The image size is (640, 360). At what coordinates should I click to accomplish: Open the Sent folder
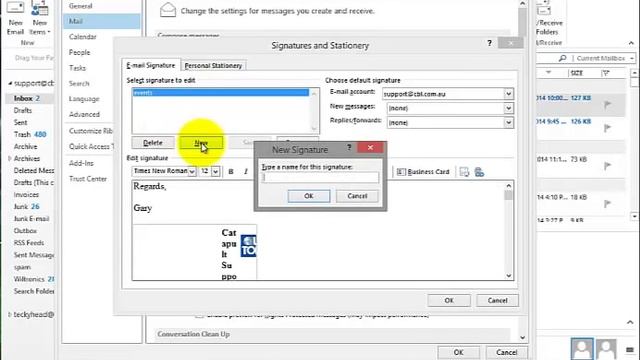[x=20, y=122]
